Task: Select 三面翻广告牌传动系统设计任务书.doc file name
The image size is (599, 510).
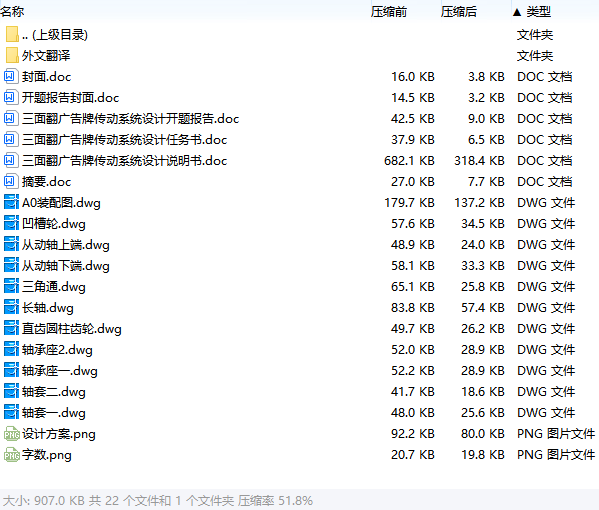Action: (x=124, y=140)
